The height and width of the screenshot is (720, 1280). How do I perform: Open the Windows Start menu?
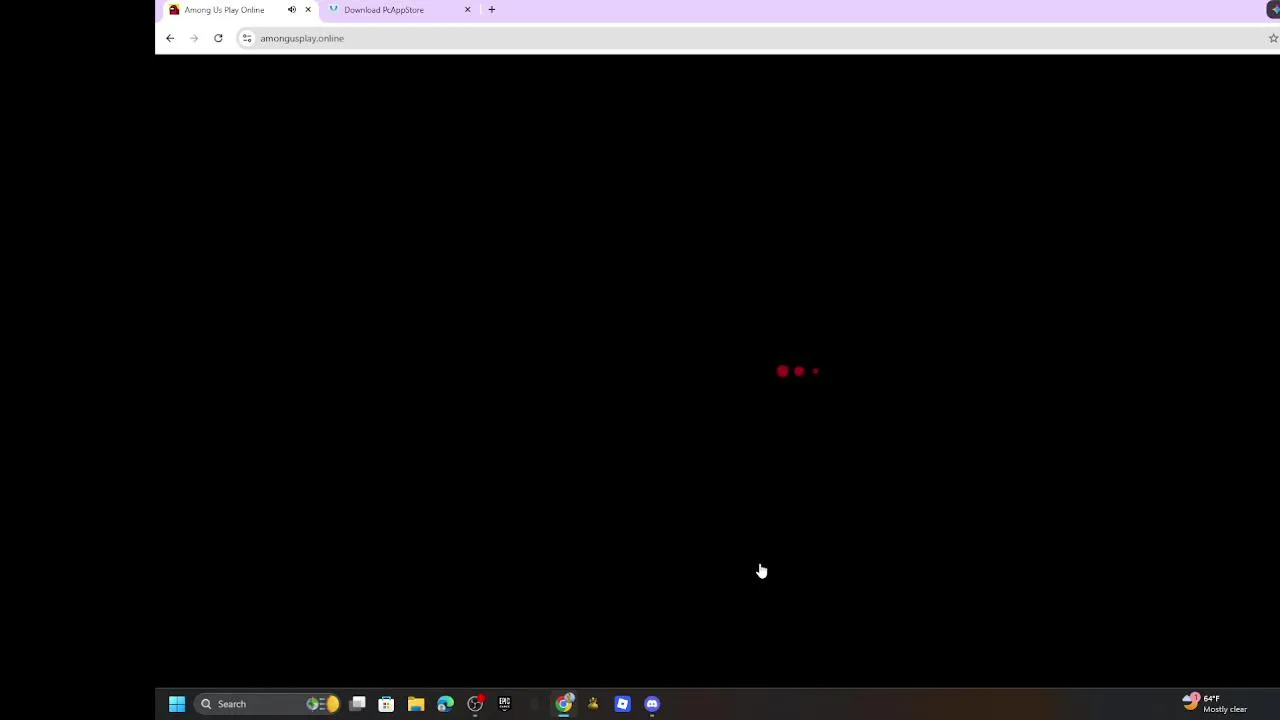coord(177,704)
